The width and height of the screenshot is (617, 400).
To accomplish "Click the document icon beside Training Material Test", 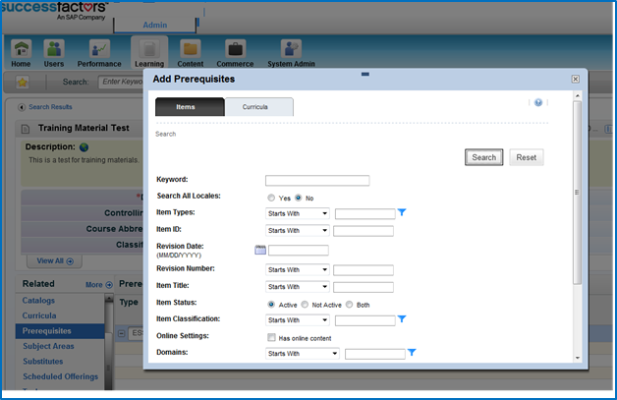I will click(x=25, y=129).
